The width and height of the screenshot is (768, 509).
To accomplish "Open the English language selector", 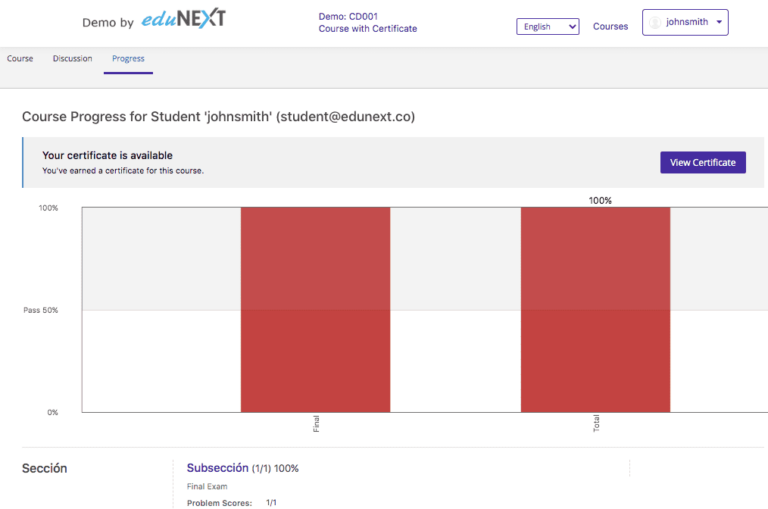I will tap(547, 27).
